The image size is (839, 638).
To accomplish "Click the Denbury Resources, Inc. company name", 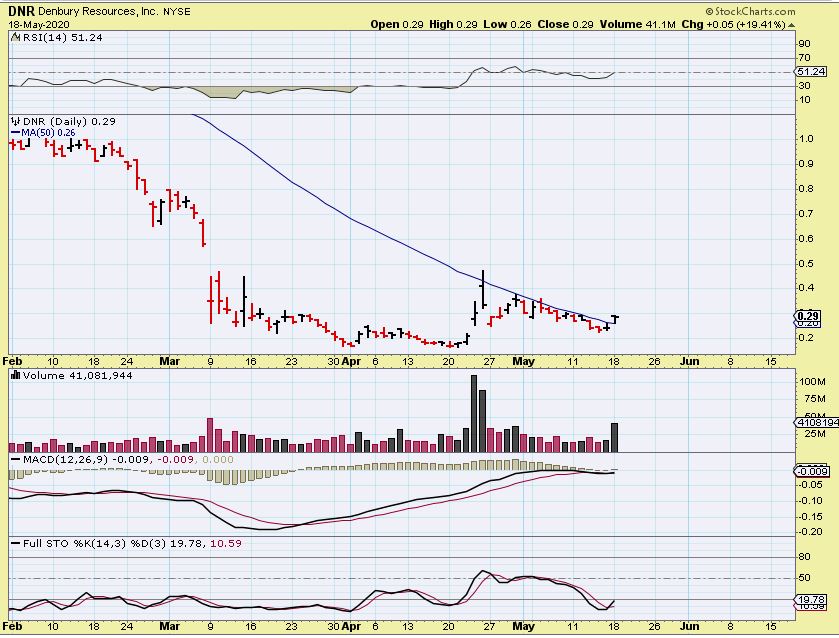I will point(98,11).
